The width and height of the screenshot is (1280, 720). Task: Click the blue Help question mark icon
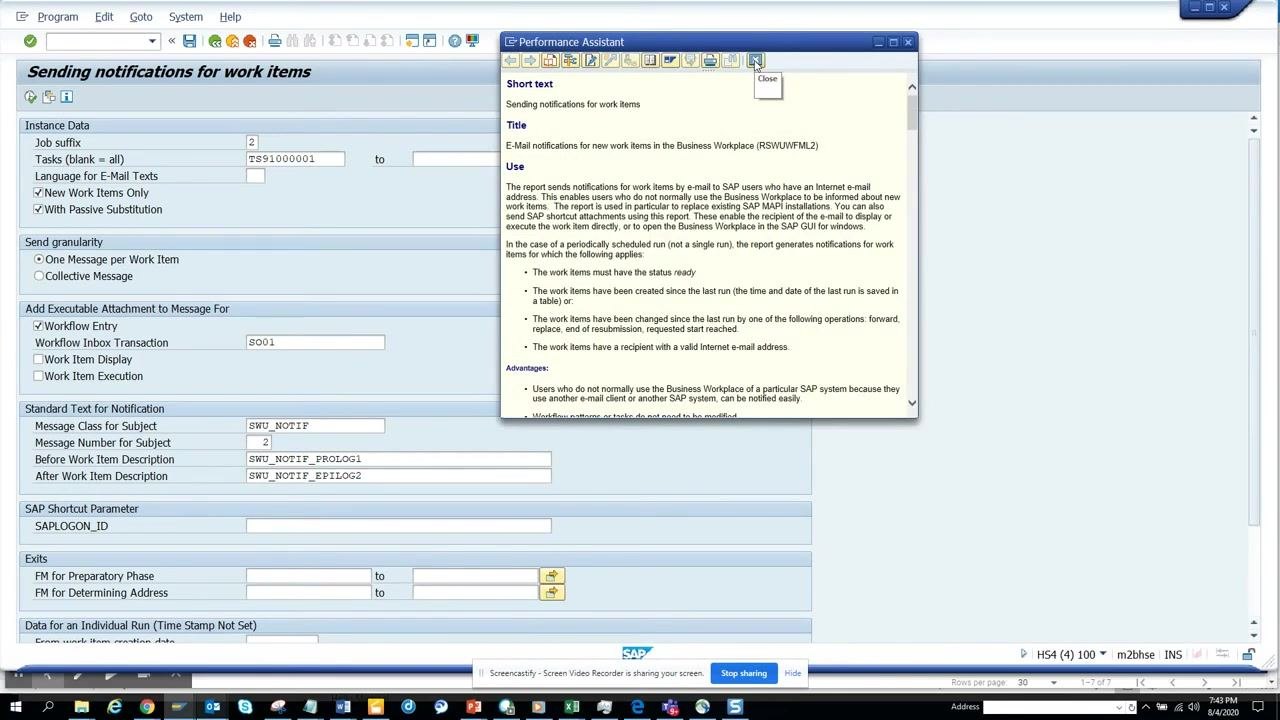455,41
